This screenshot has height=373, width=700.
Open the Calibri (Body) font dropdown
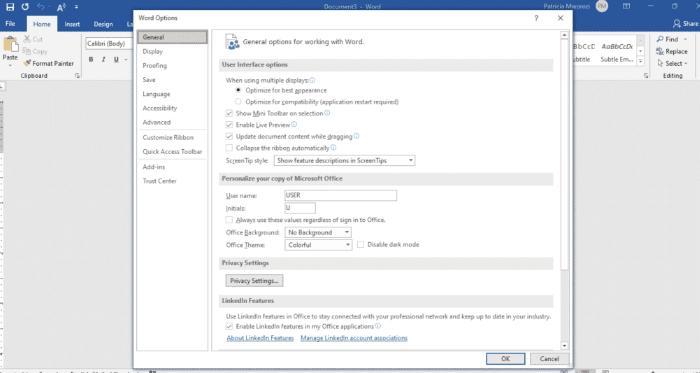point(109,43)
